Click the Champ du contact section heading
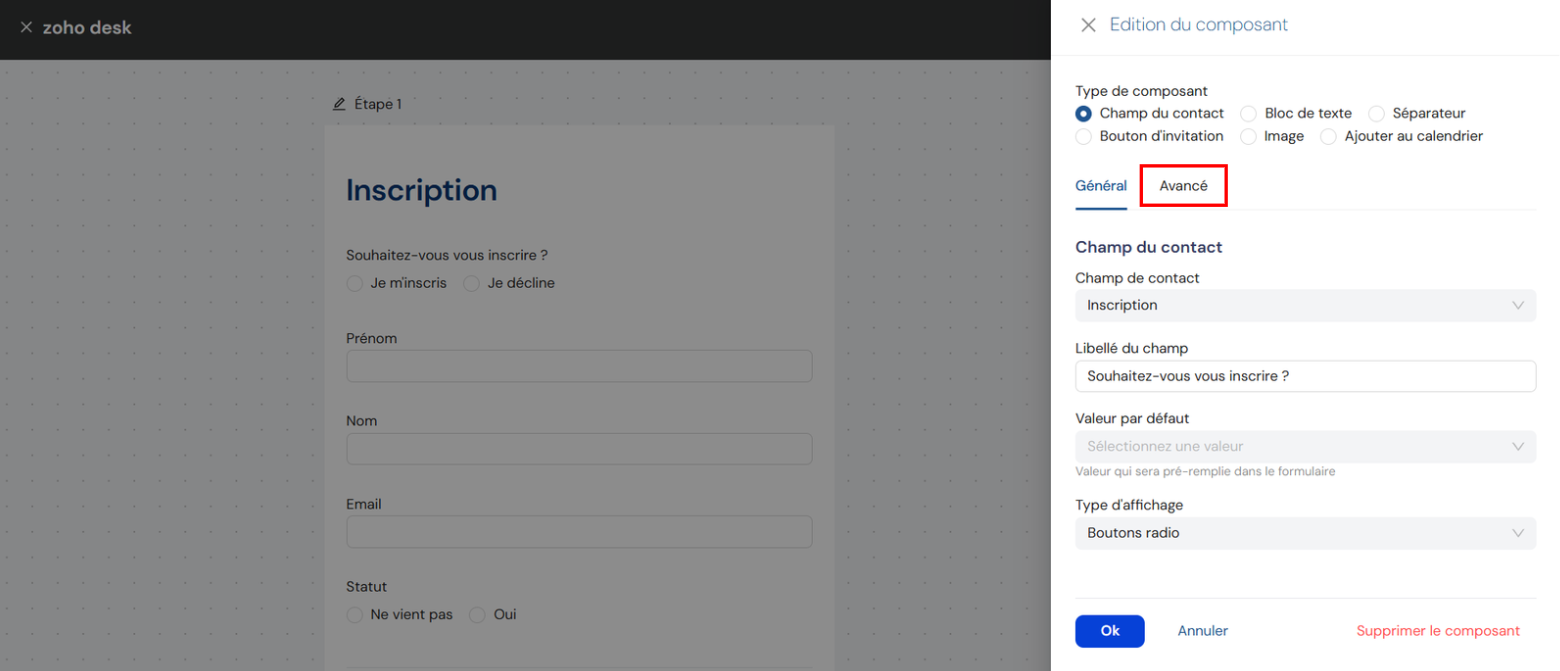 [1149, 247]
